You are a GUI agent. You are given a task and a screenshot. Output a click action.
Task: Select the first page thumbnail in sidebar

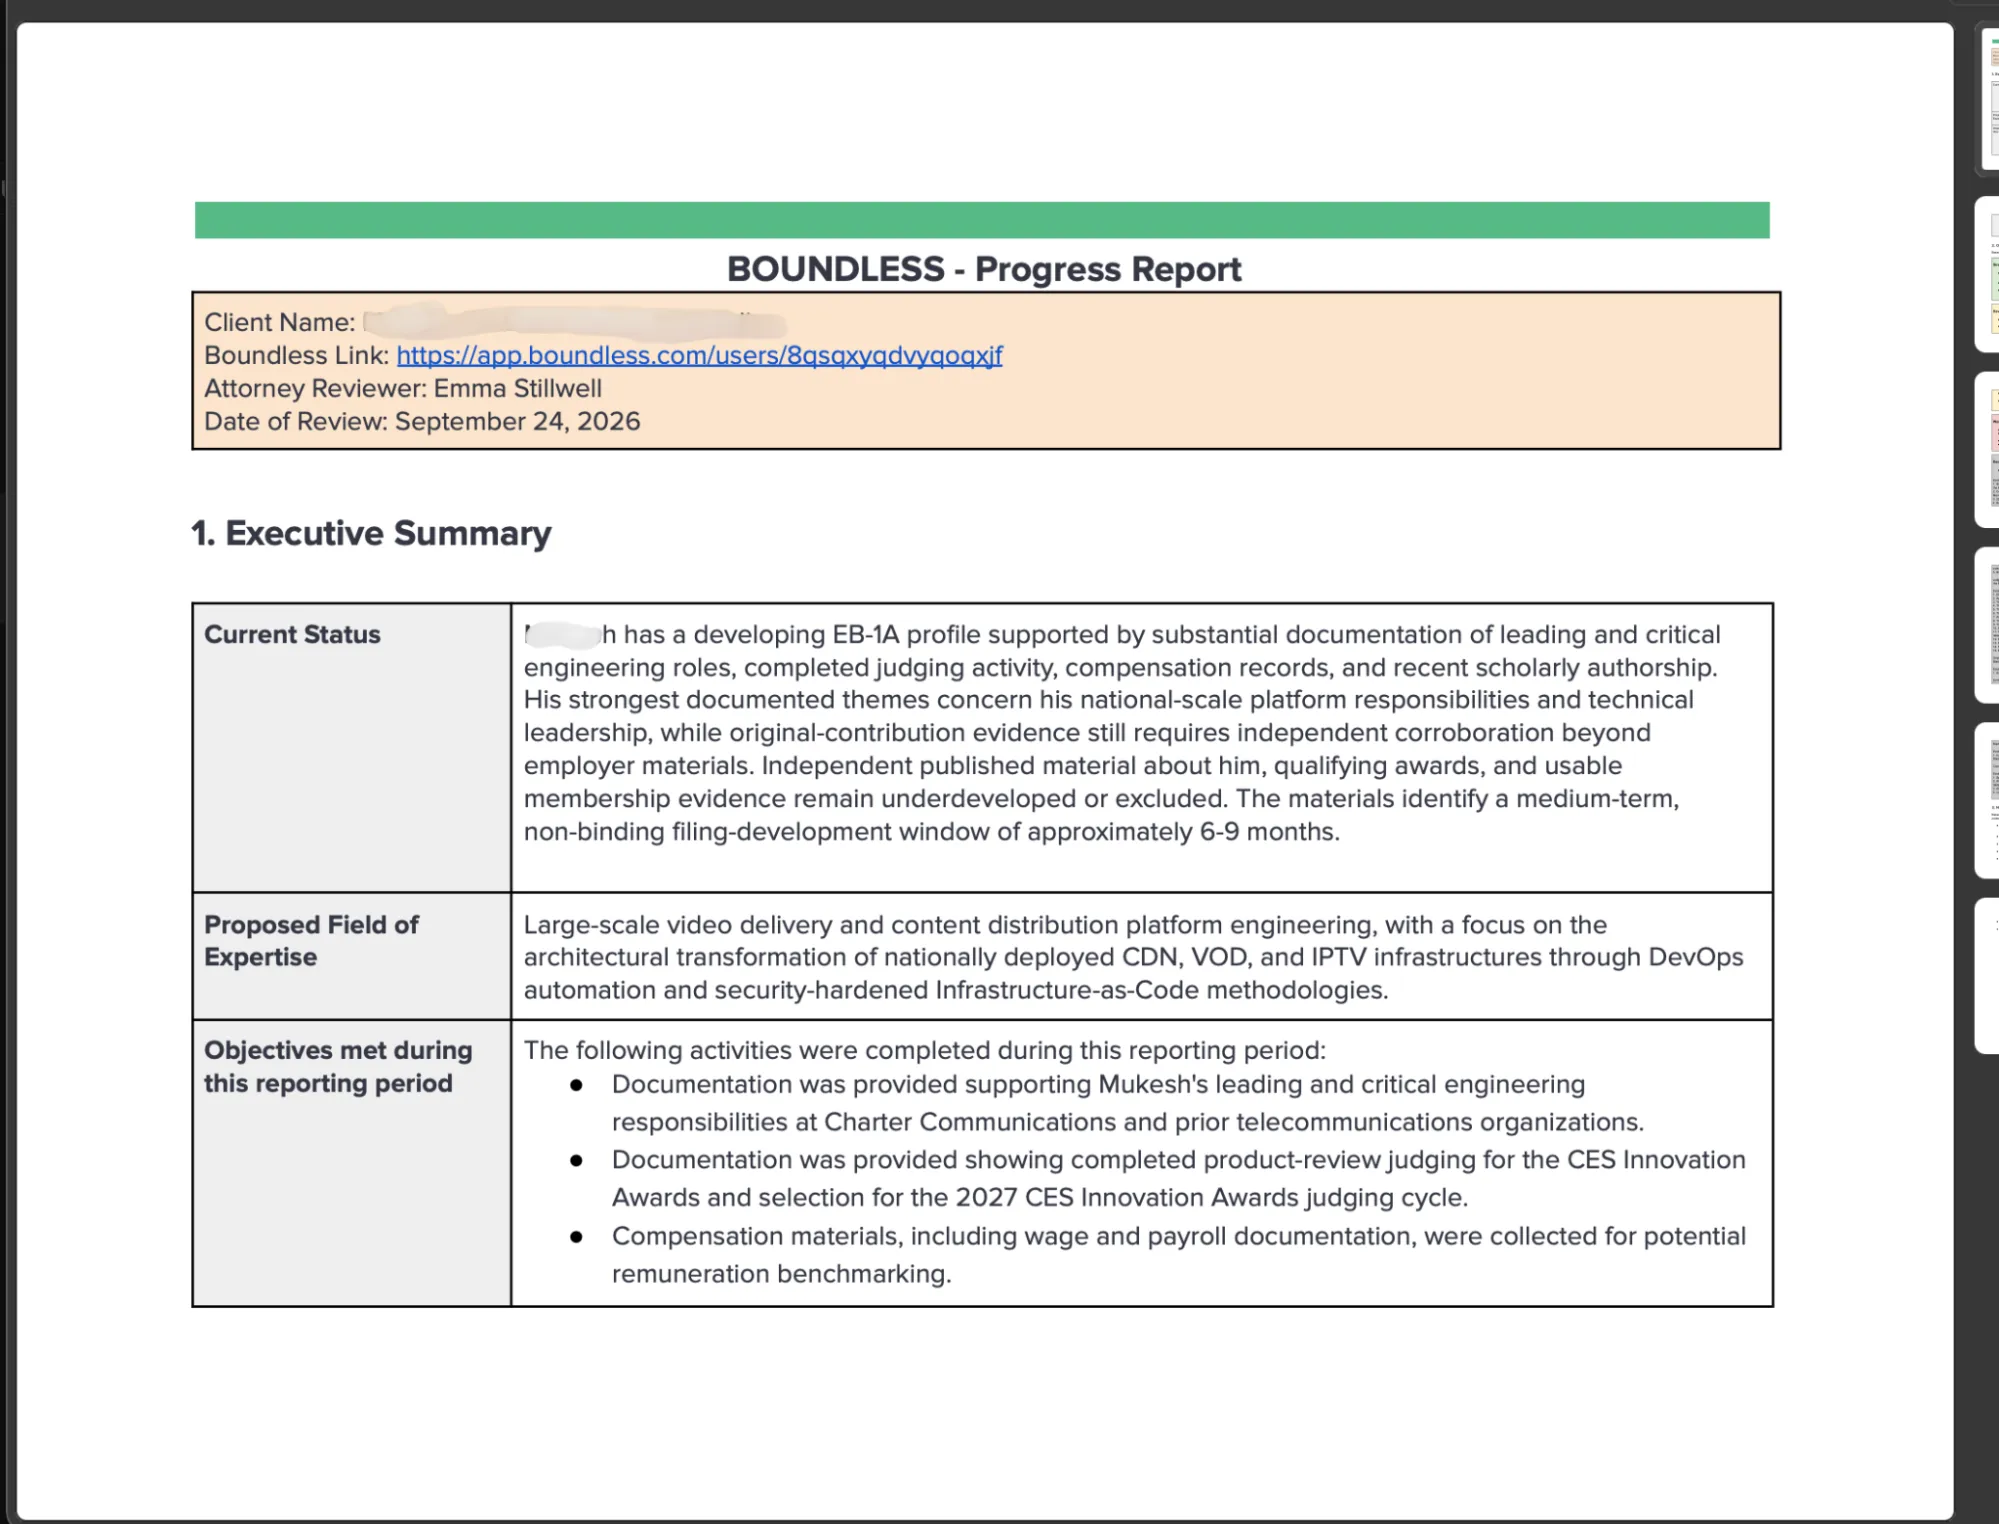pos(1990,97)
